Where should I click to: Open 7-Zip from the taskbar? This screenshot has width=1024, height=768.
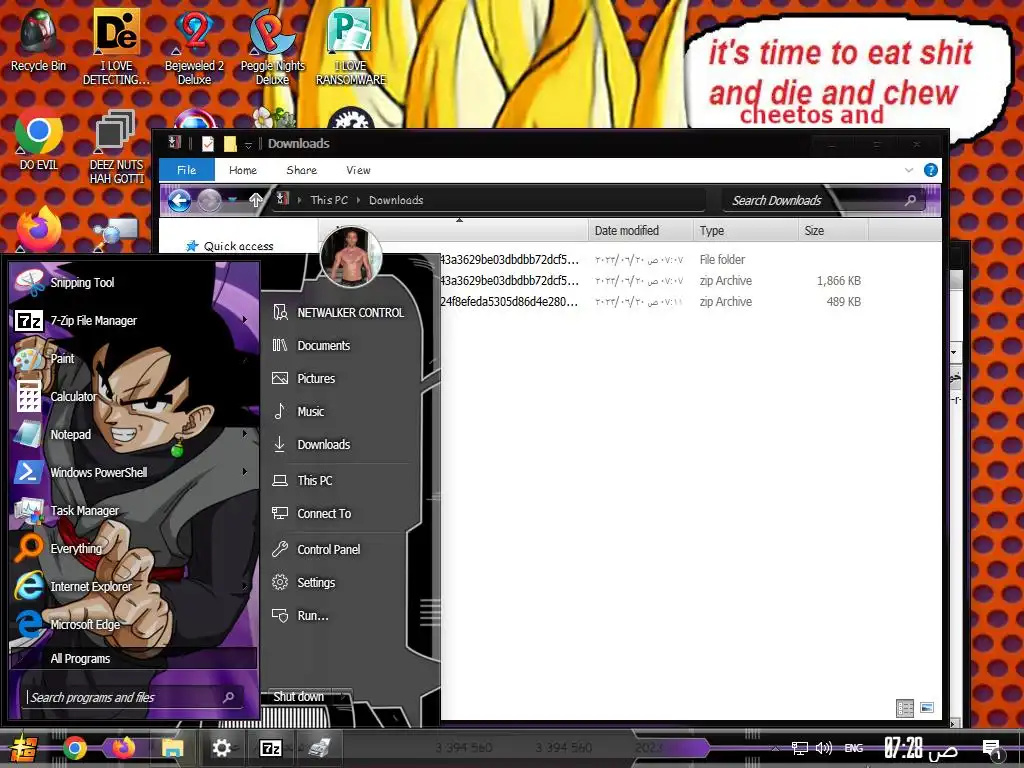click(270, 748)
